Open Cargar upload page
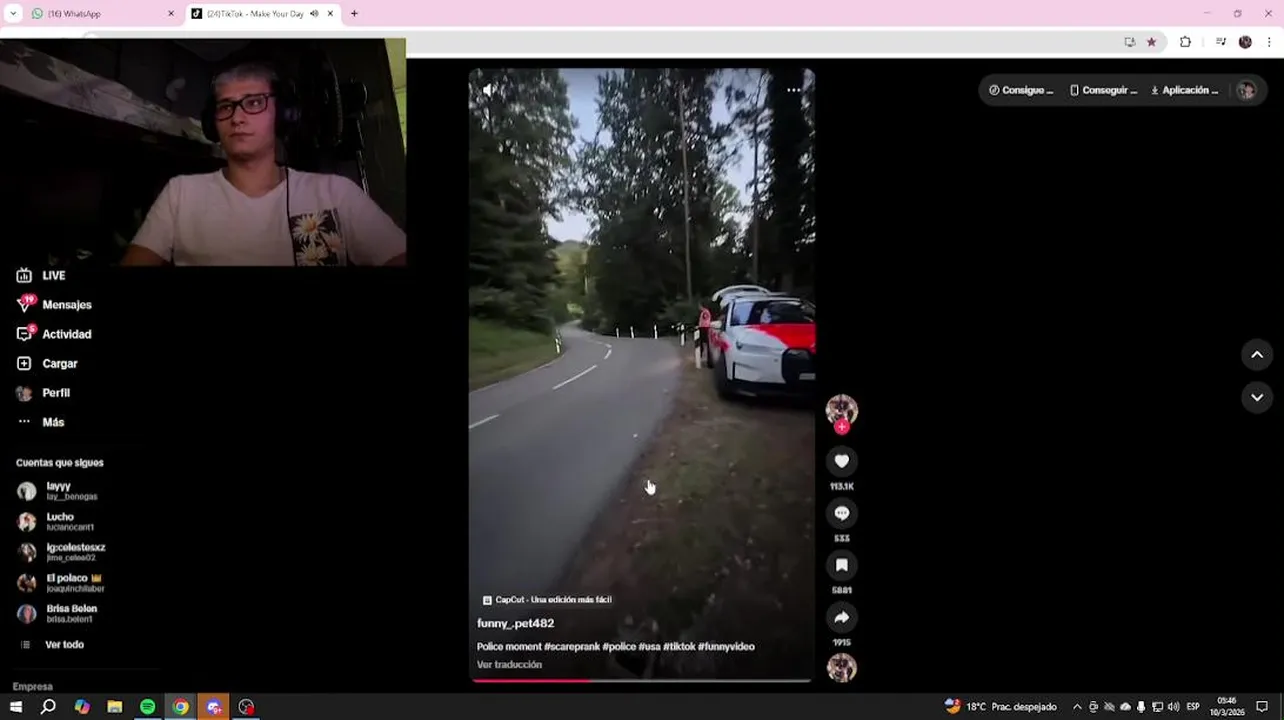This screenshot has height=720, width=1284. [x=47, y=363]
